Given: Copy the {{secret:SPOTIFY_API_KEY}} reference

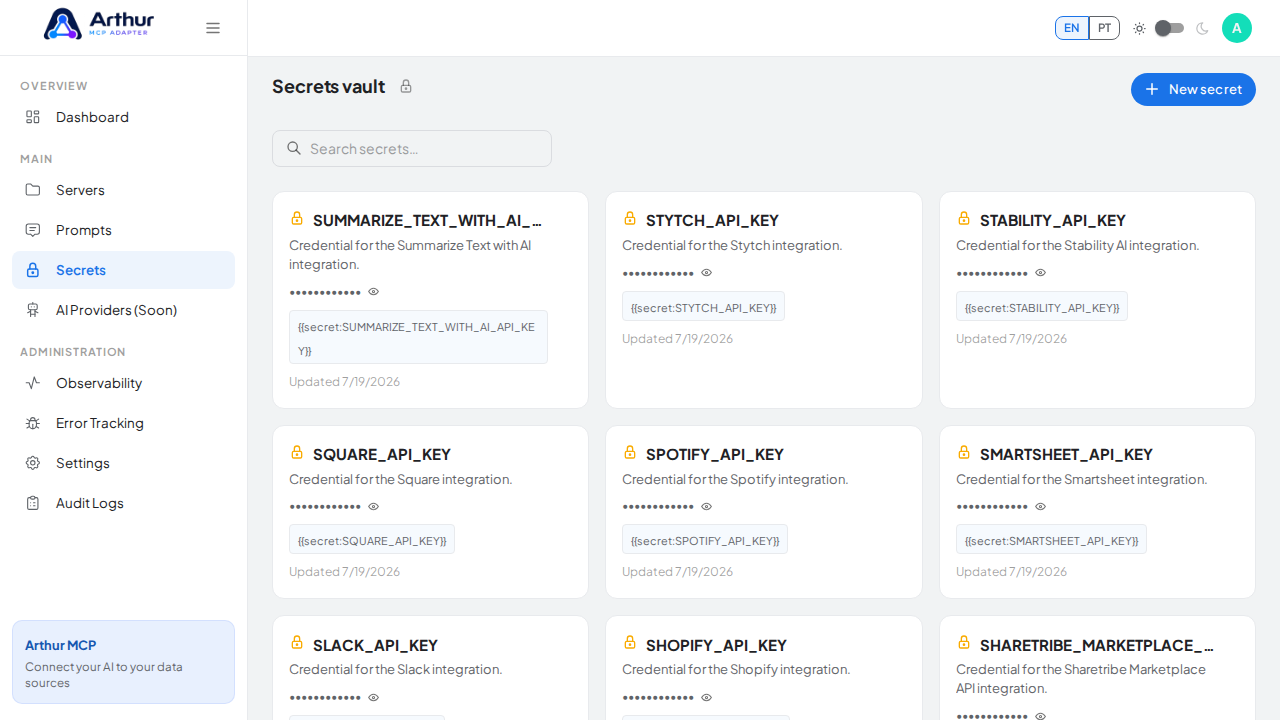Looking at the screenshot, I should pos(705,540).
